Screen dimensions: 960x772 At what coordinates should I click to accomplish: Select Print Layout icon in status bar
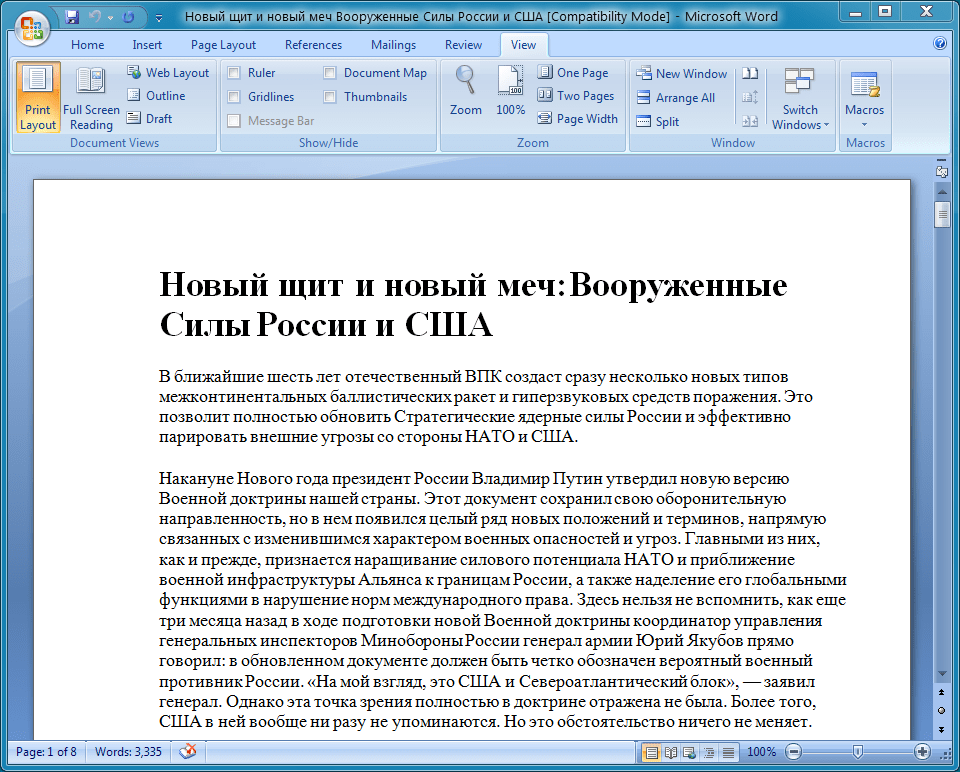coord(651,752)
